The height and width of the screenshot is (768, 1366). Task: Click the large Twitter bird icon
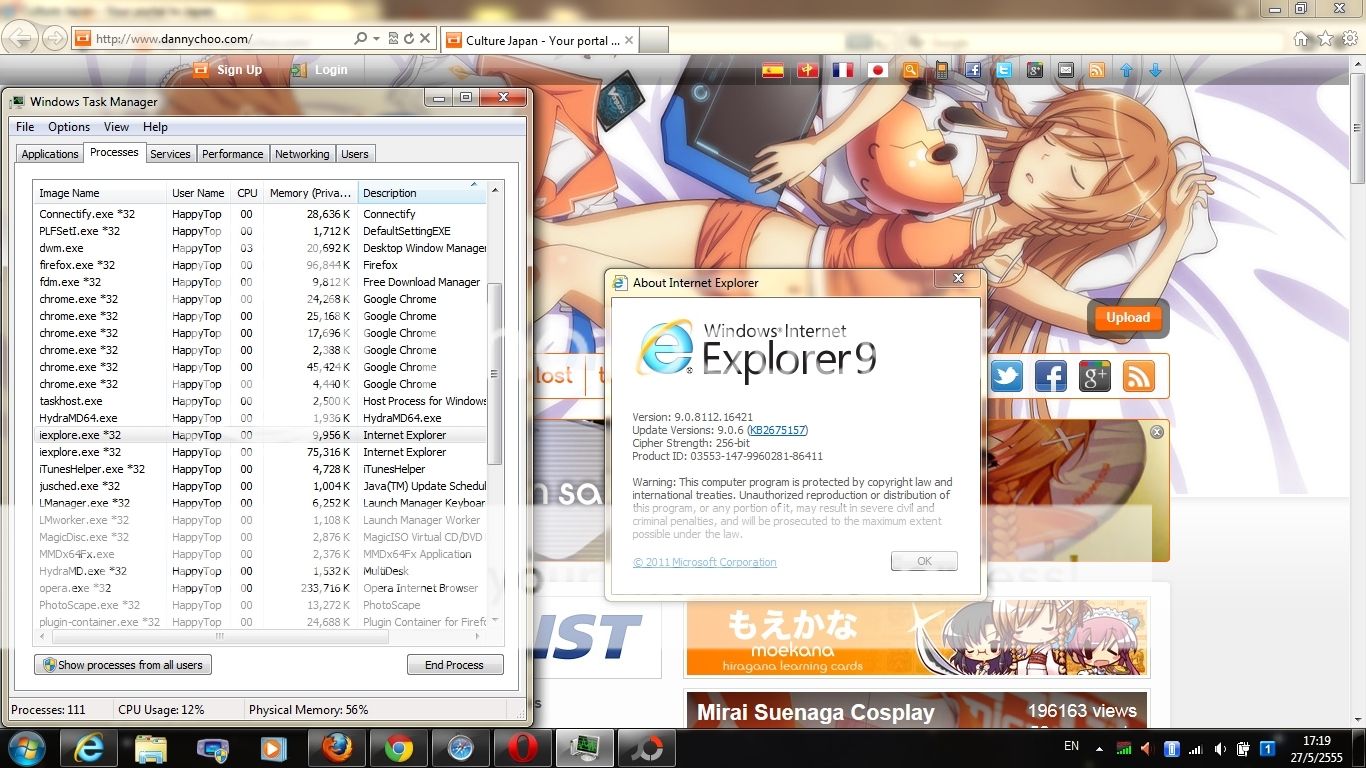[x=1007, y=376]
